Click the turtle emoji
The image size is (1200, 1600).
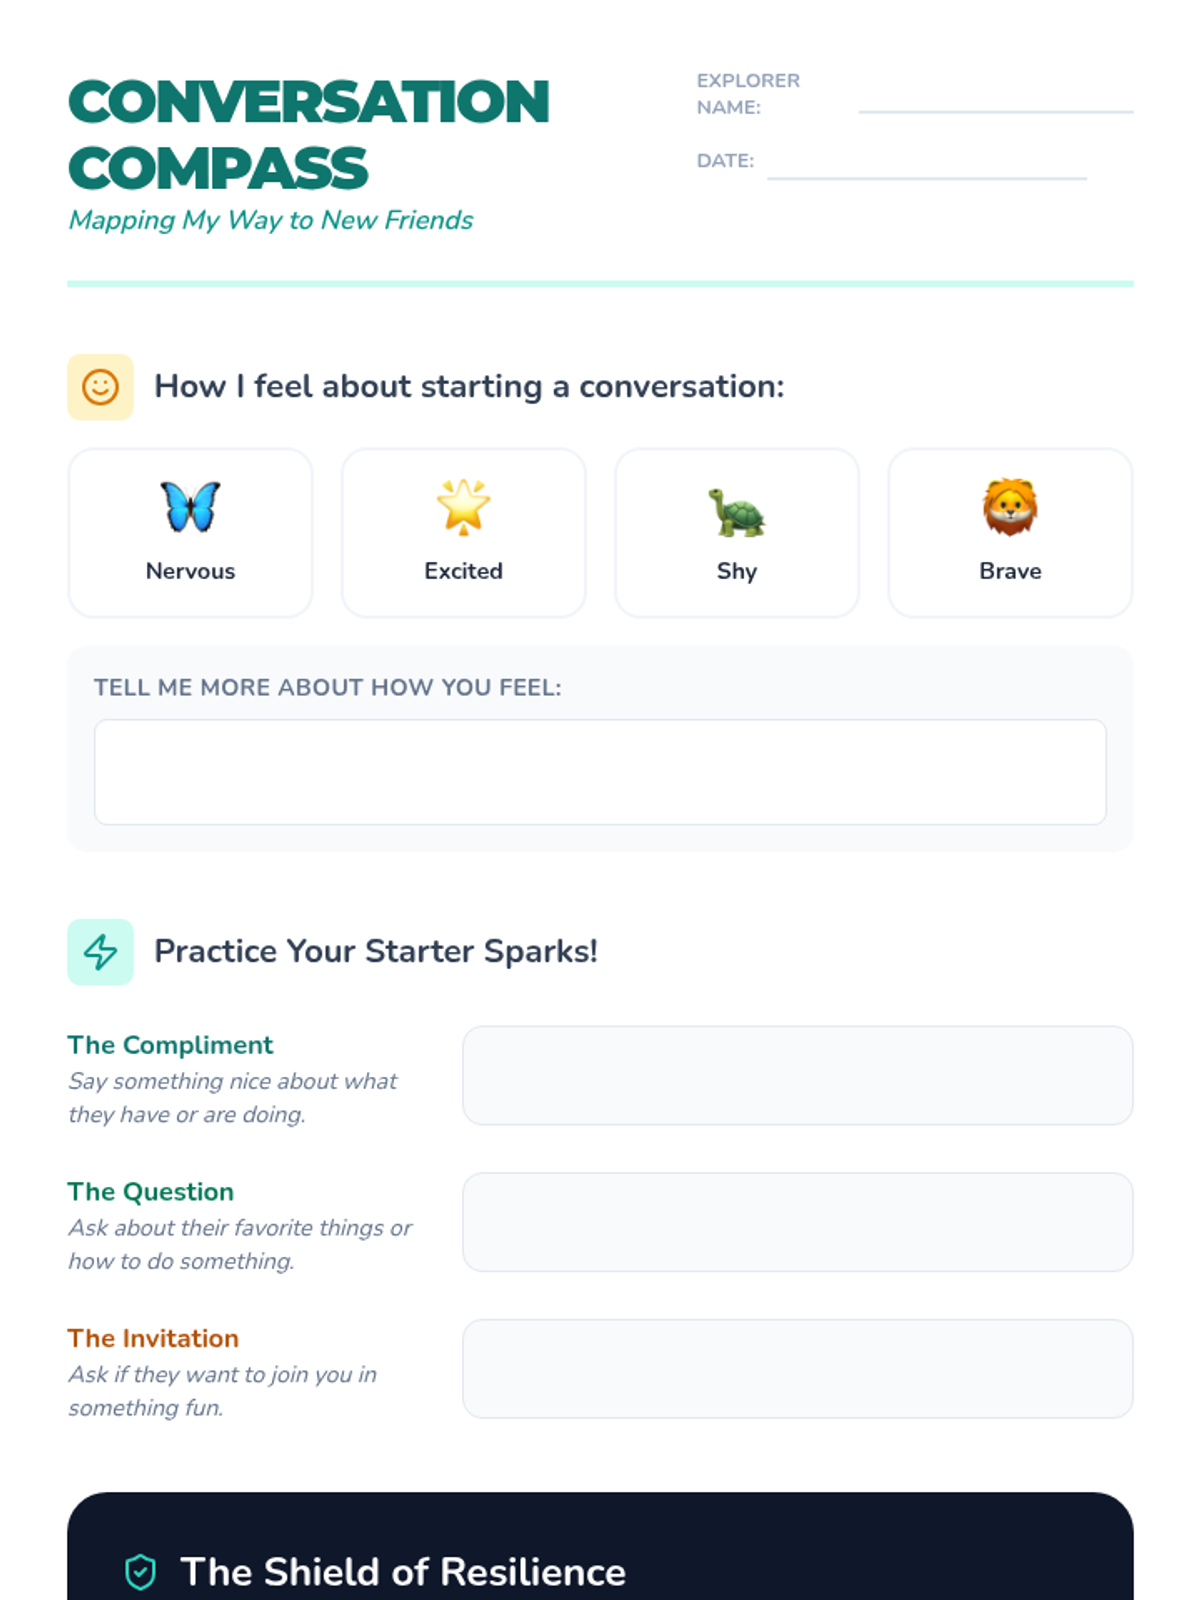tap(737, 511)
